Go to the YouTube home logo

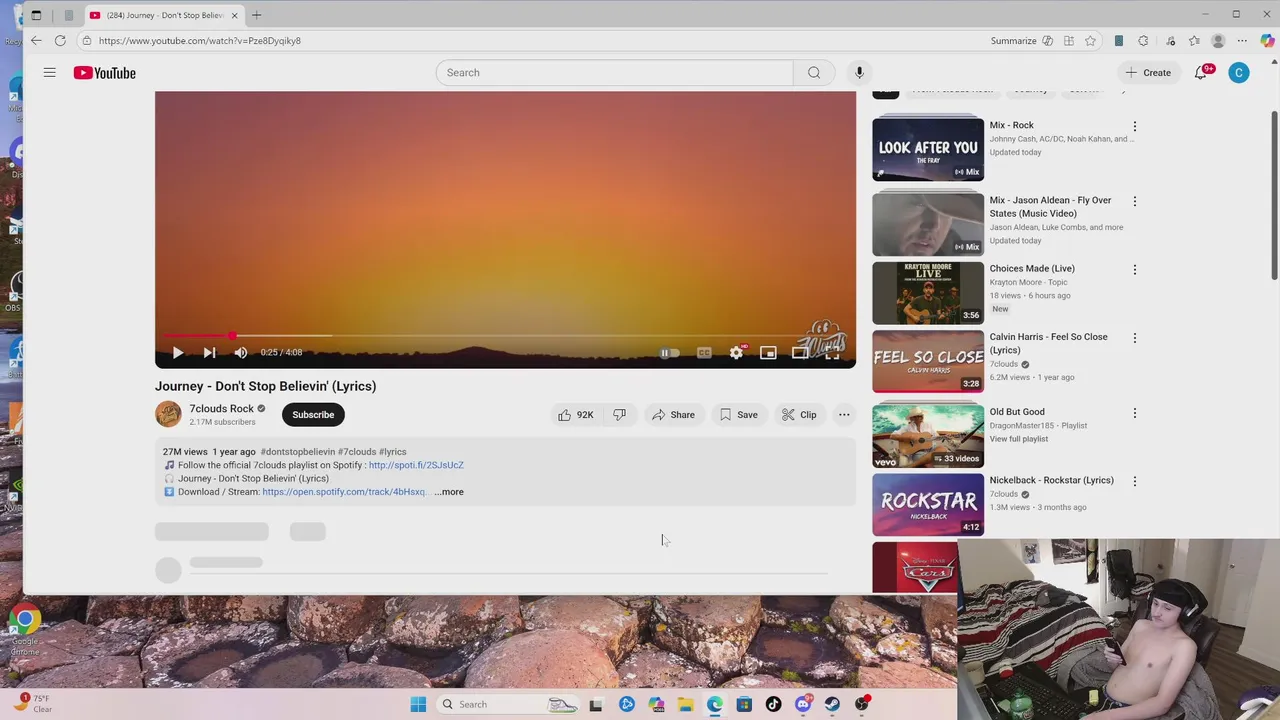(x=104, y=73)
